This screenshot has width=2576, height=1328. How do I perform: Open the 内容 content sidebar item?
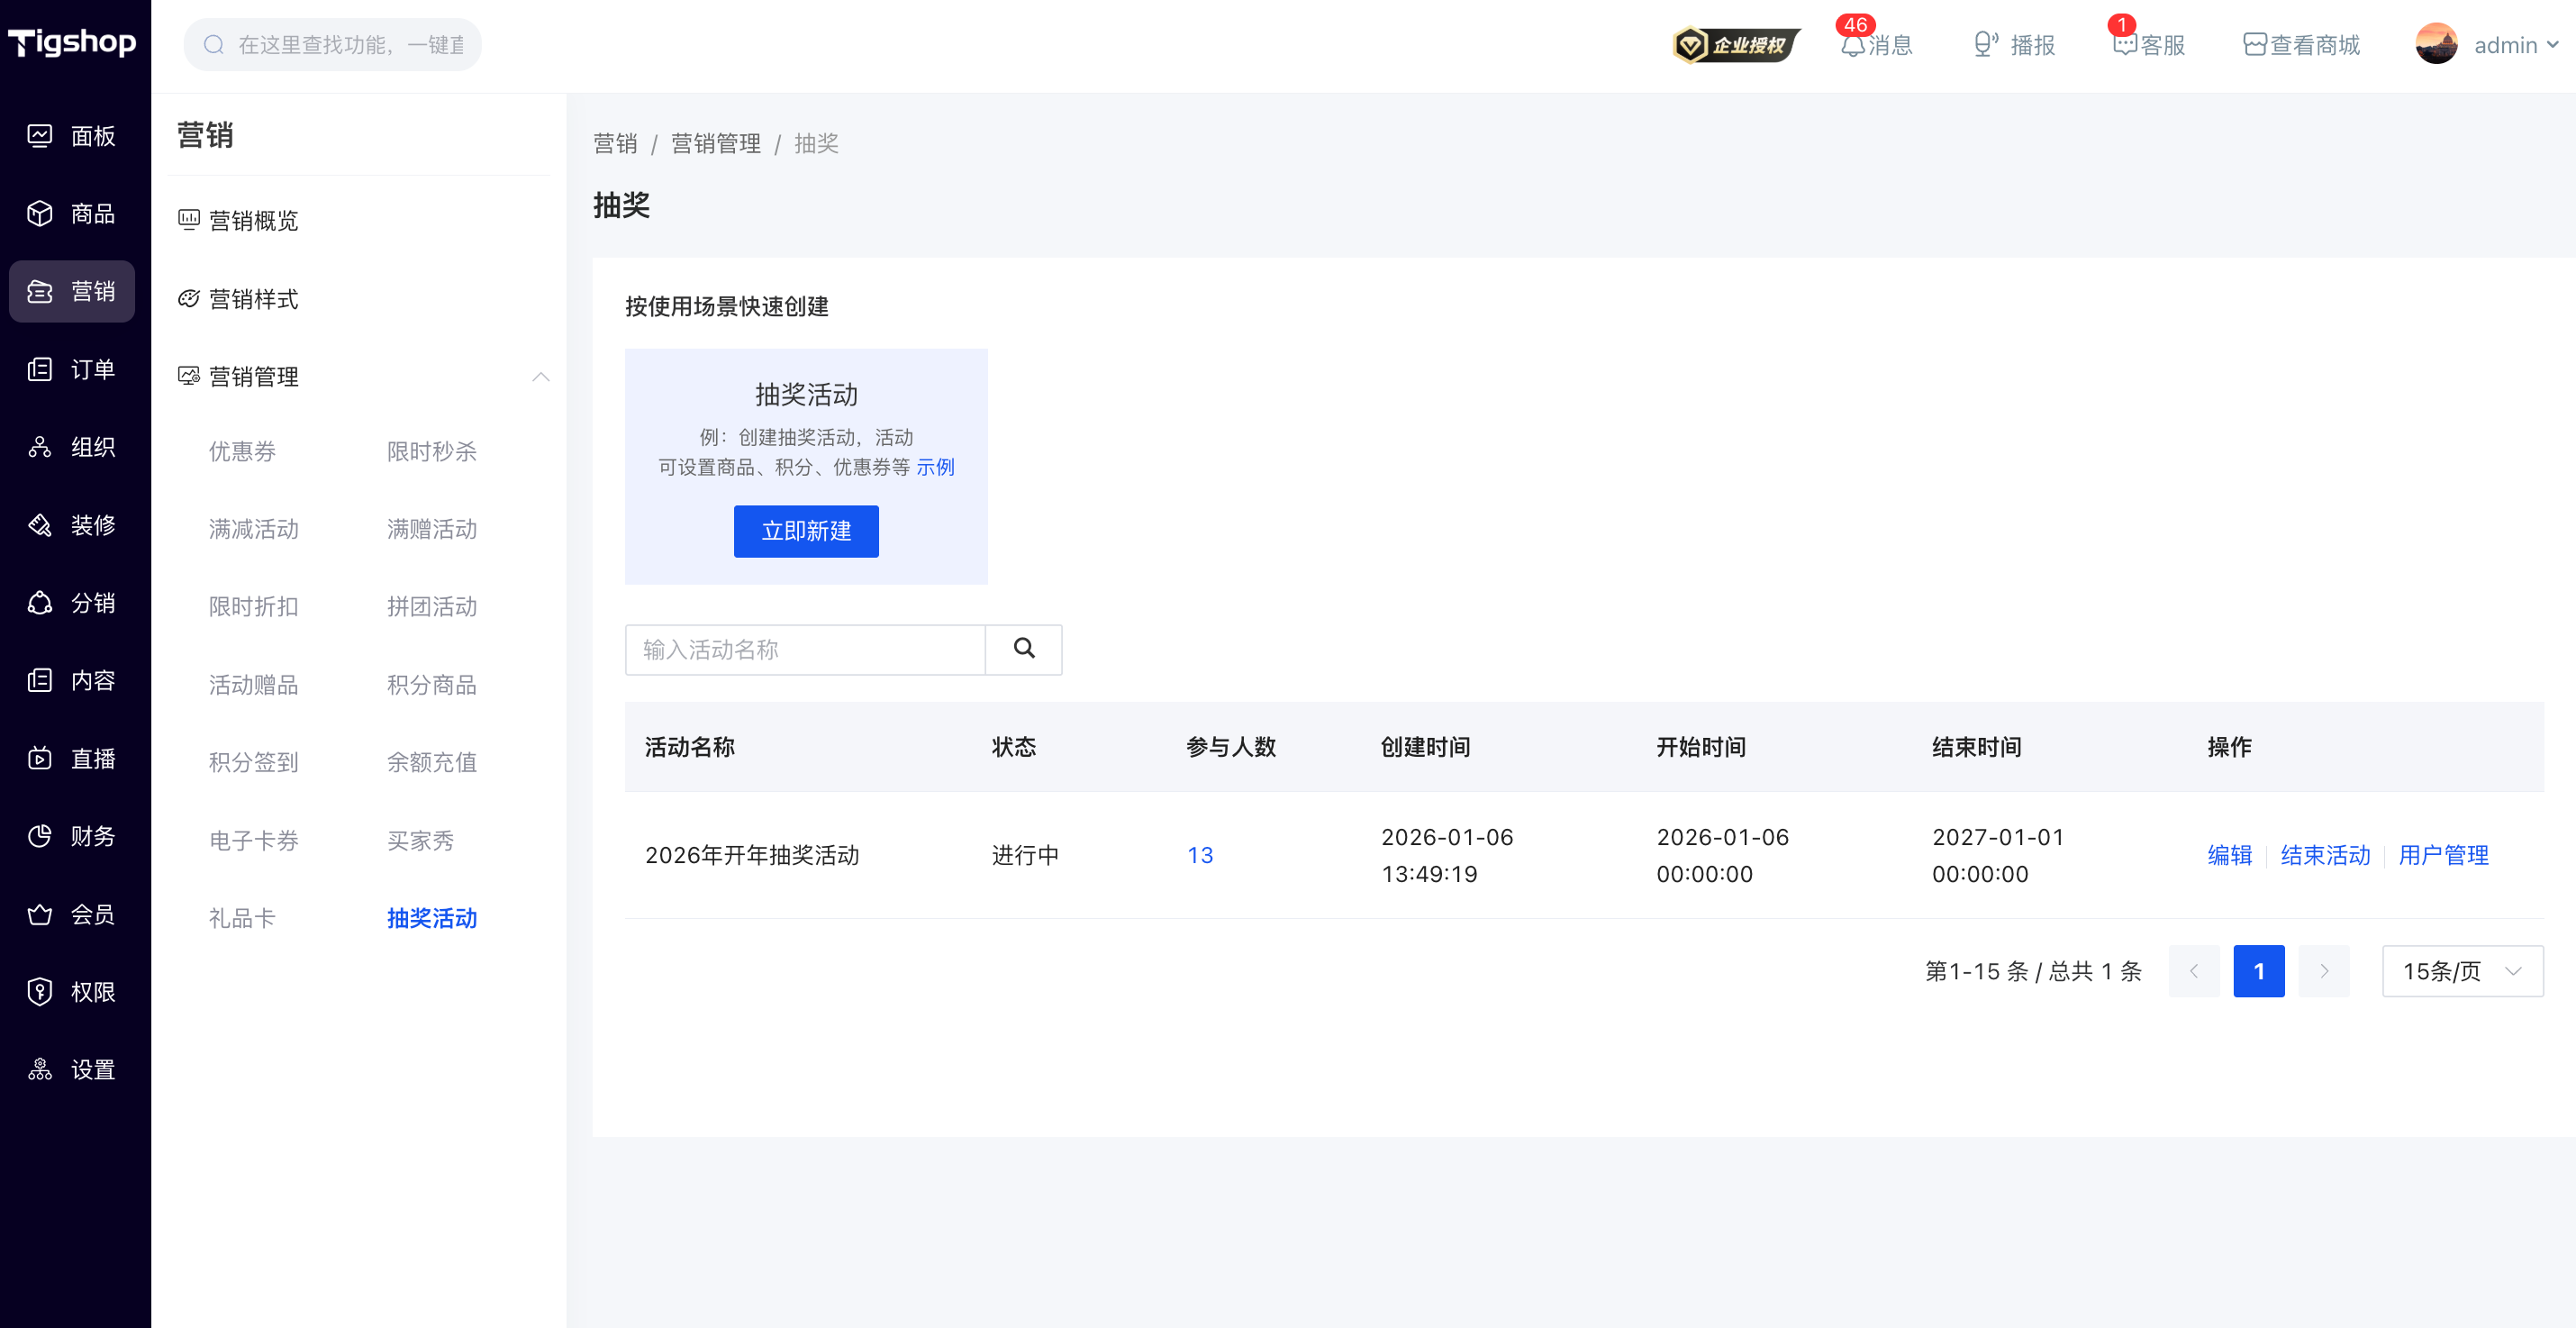[72, 681]
